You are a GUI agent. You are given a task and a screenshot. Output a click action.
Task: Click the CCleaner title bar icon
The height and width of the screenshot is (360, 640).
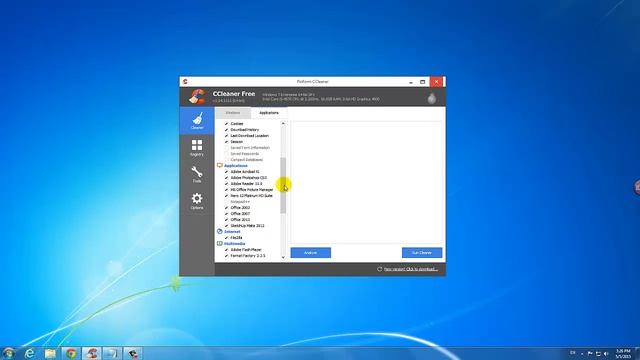coord(185,82)
